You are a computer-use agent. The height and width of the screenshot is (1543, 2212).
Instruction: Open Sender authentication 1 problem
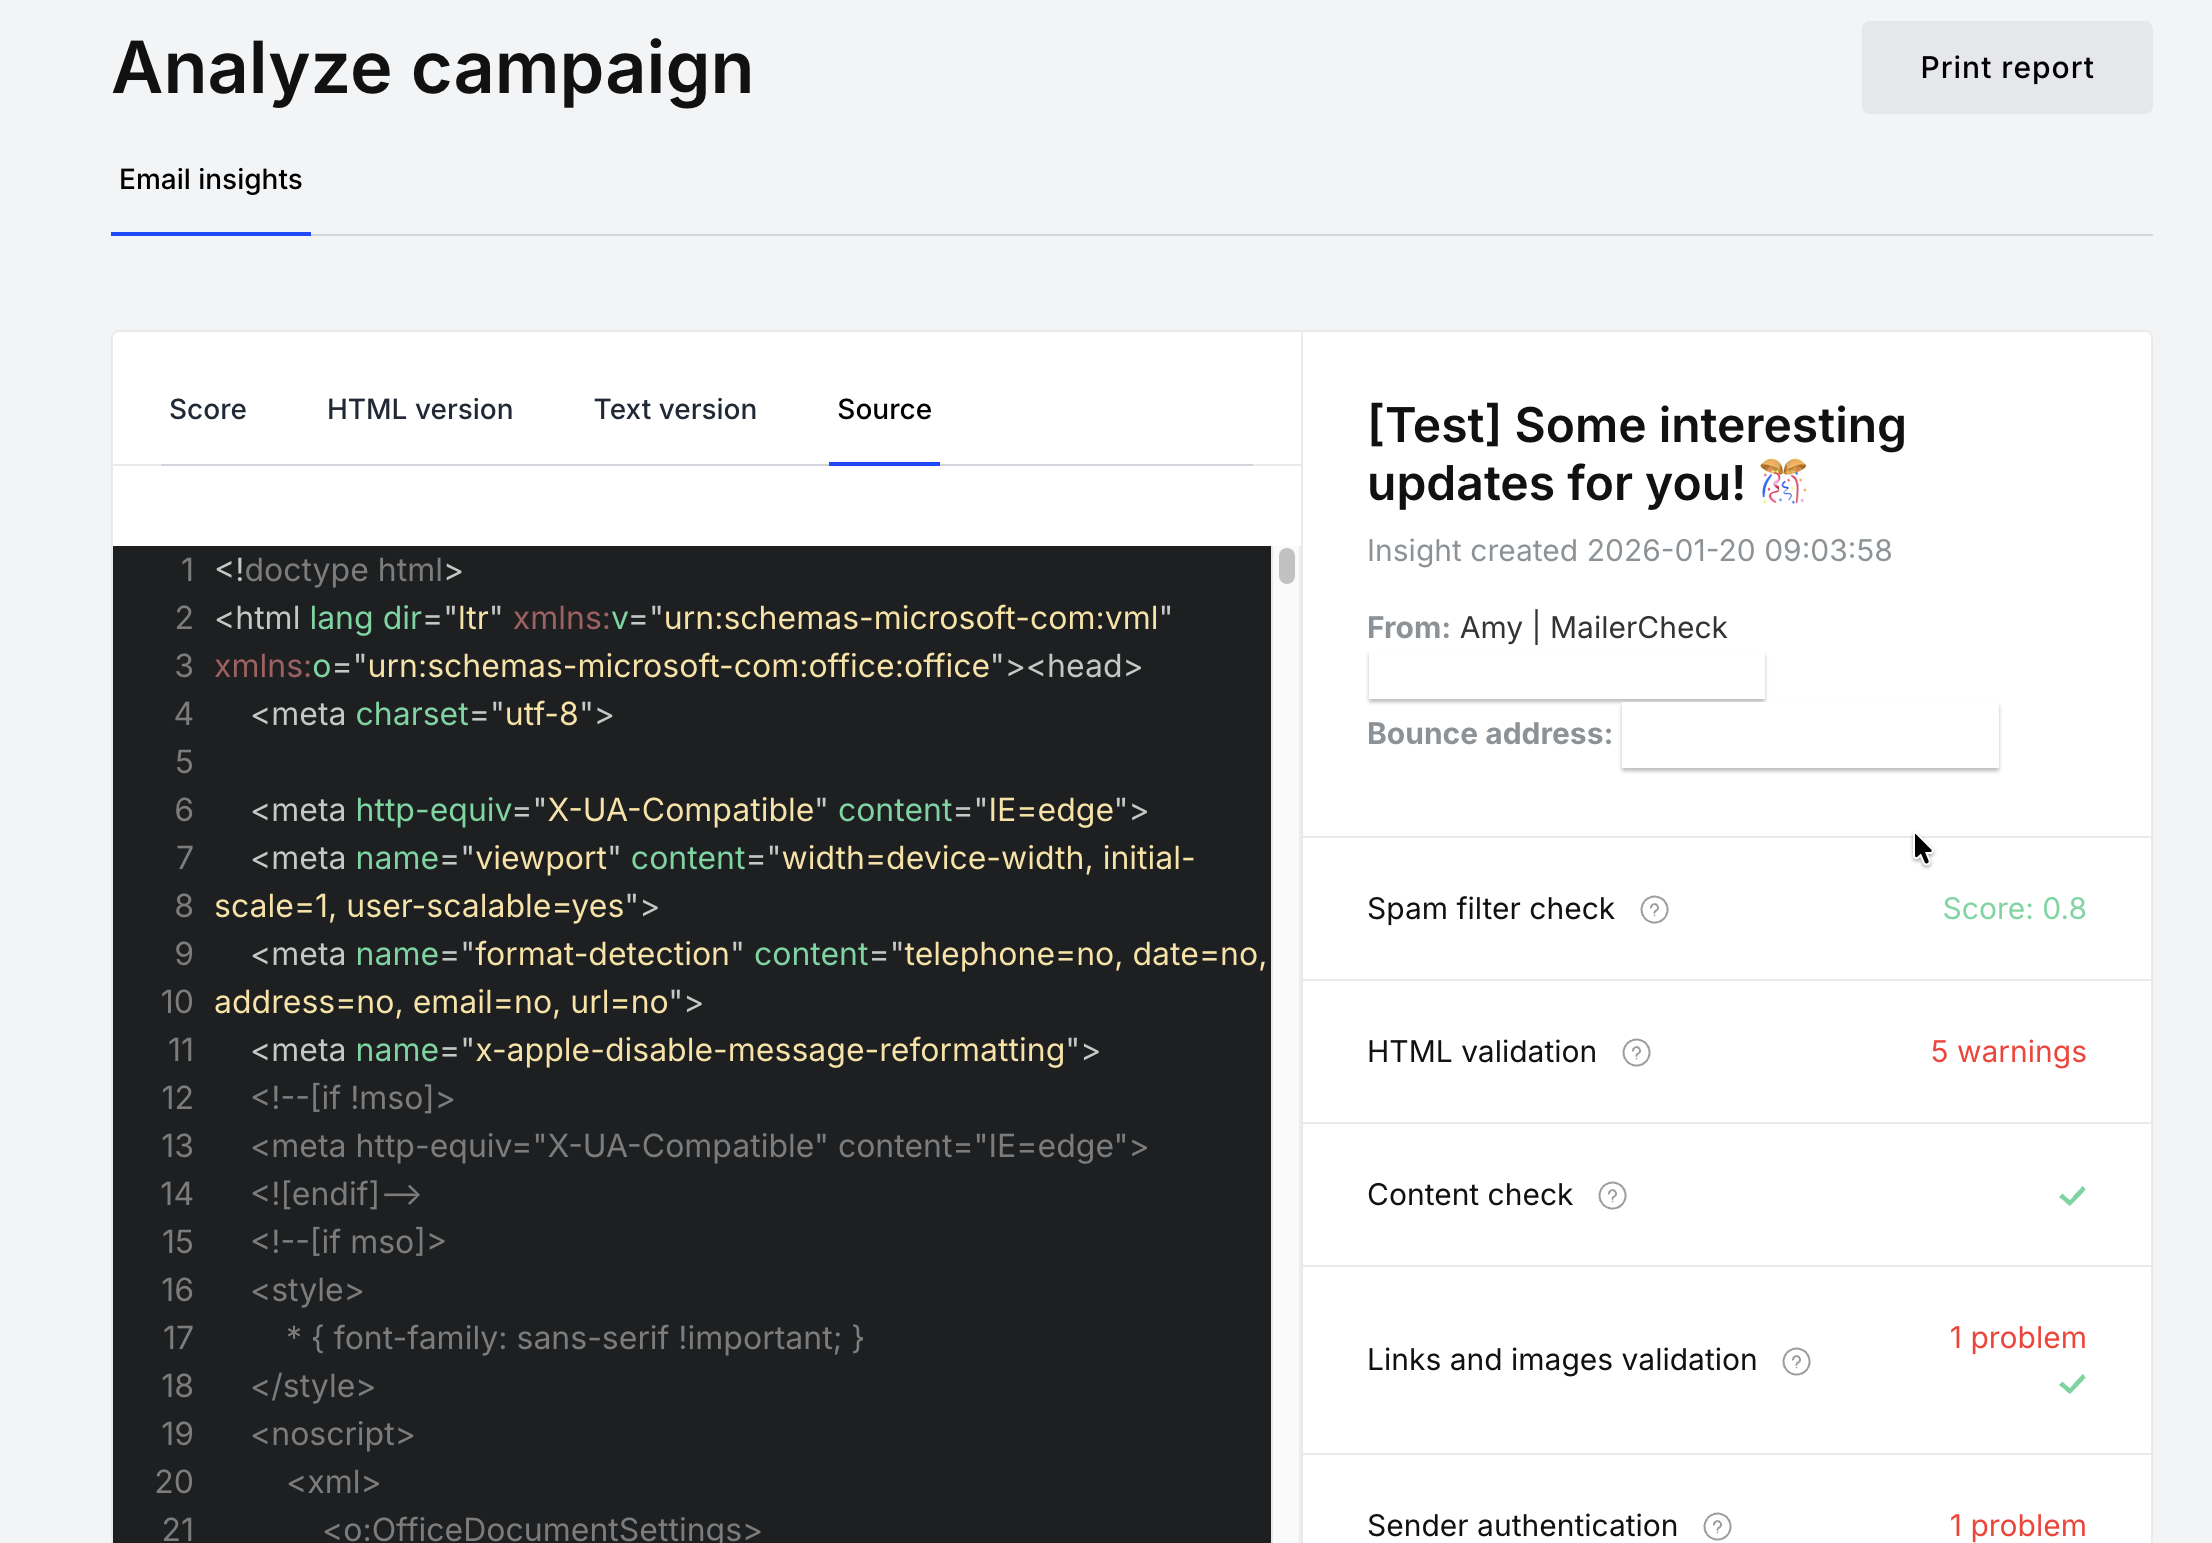click(x=2017, y=1525)
